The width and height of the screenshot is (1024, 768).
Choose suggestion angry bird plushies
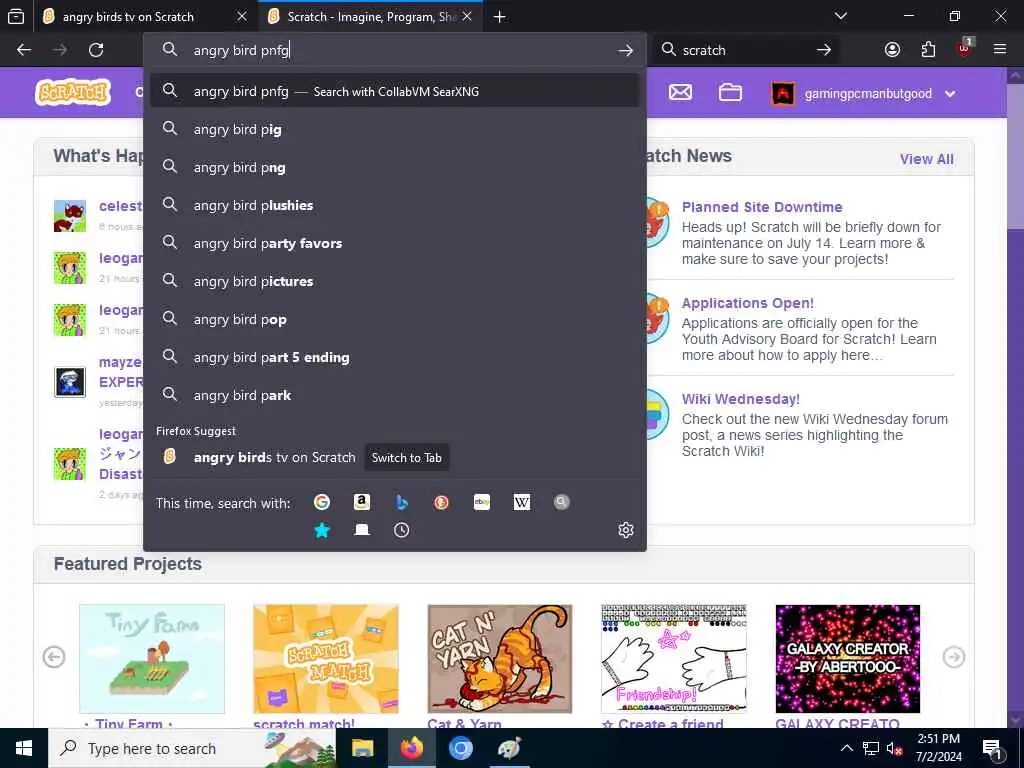pyautogui.click(x=394, y=205)
